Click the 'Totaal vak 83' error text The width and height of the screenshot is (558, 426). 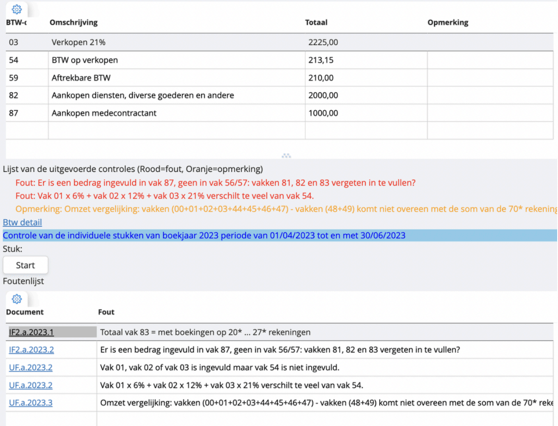pos(205,332)
